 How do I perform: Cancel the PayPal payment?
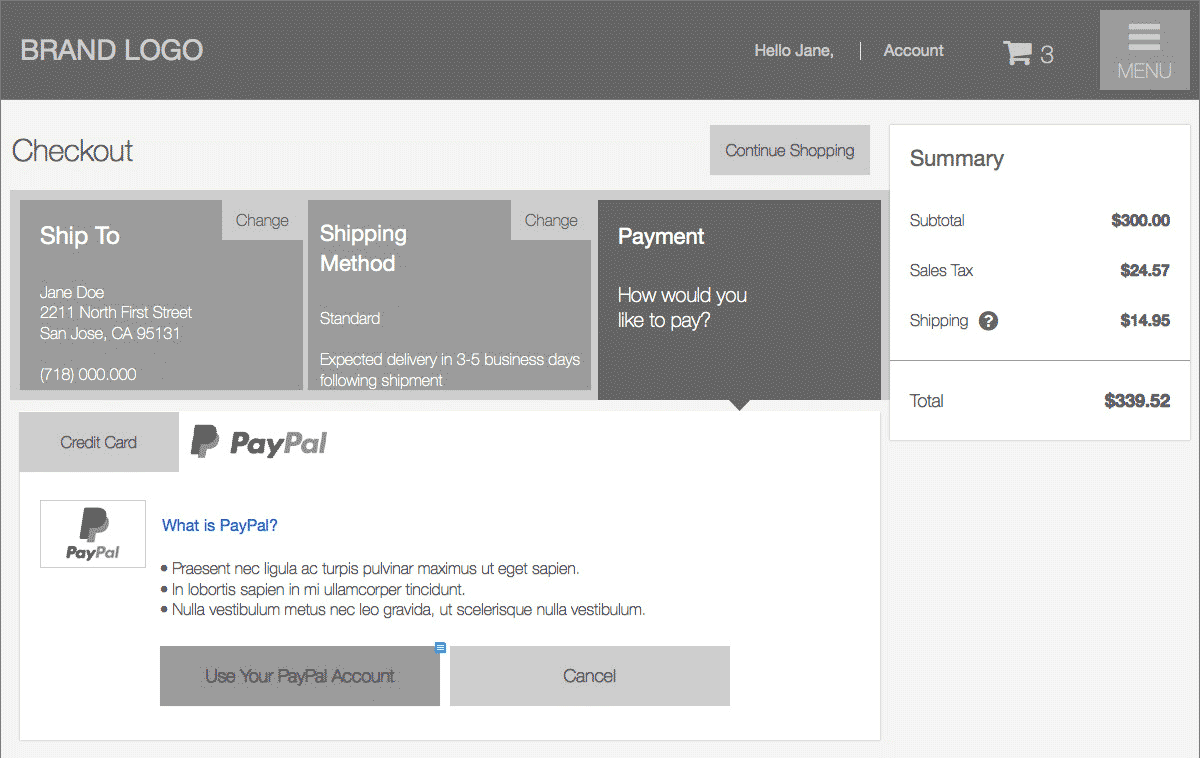pyautogui.click(x=589, y=676)
